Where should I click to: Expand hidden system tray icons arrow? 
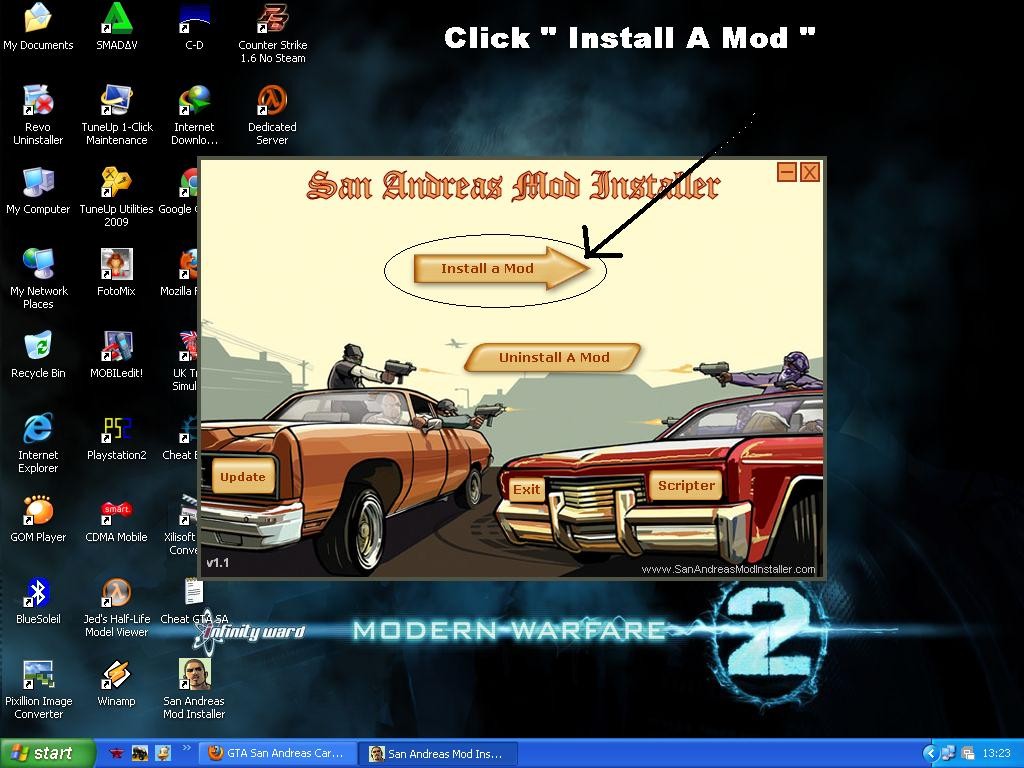point(929,754)
